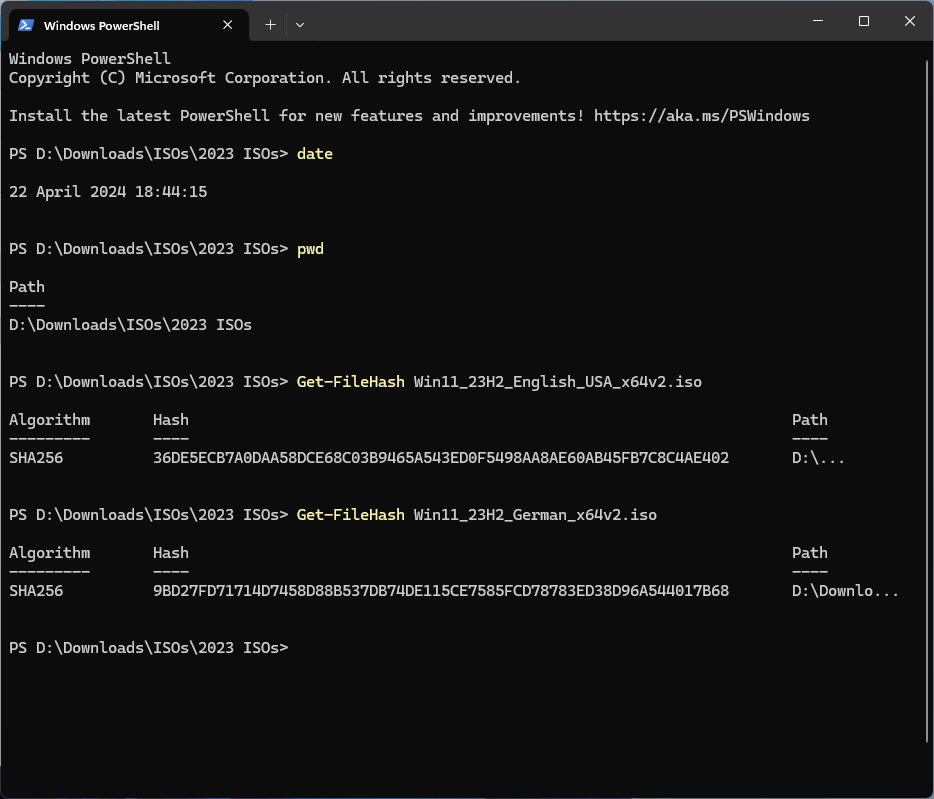The image size is (934, 799).
Task: Click the truncated path 'D:\...'
Action: [818, 458]
